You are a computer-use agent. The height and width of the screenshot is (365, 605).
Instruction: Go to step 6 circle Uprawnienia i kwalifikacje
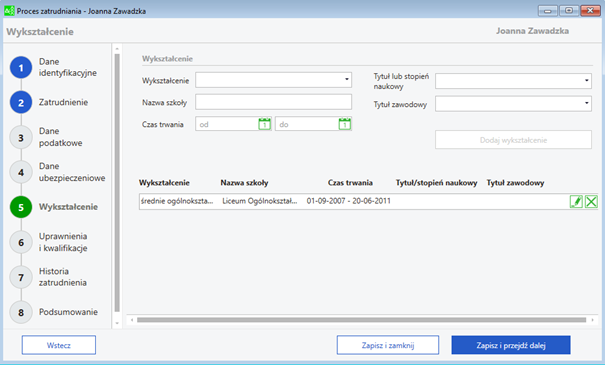pos(21,242)
